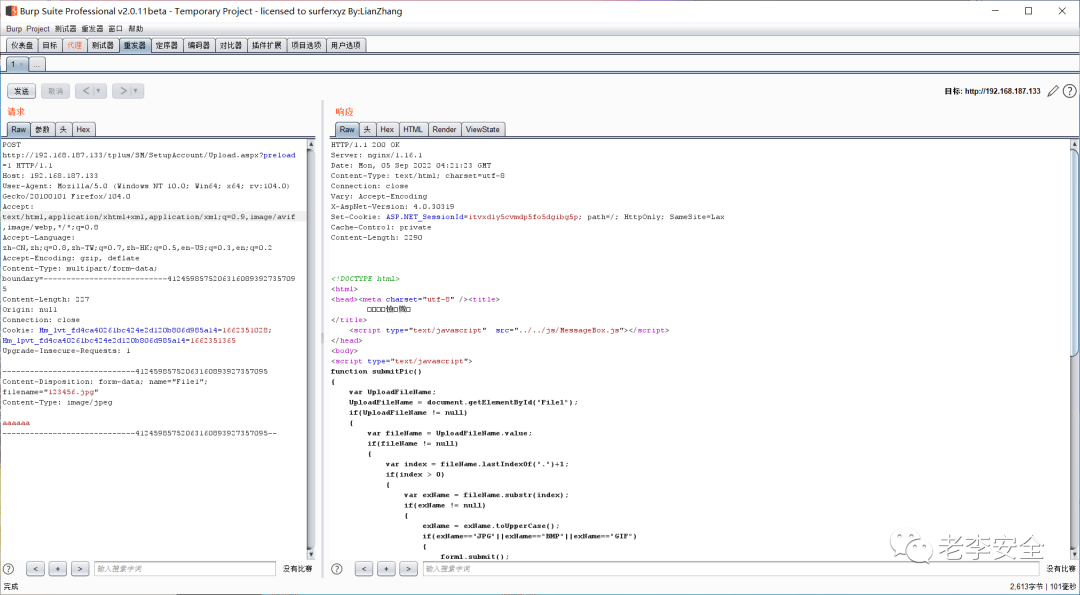Click the Burp Suite logo in the title bar

11,11
